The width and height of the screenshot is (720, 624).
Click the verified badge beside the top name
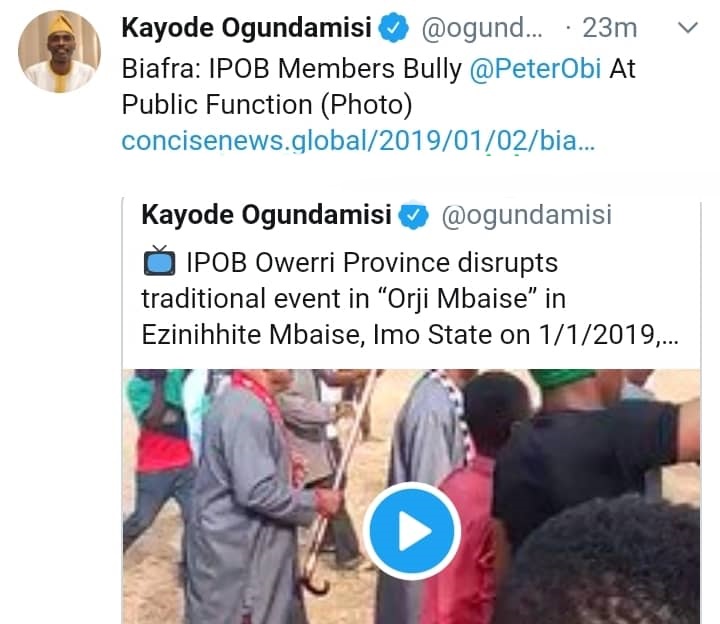(x=394, y=28)
